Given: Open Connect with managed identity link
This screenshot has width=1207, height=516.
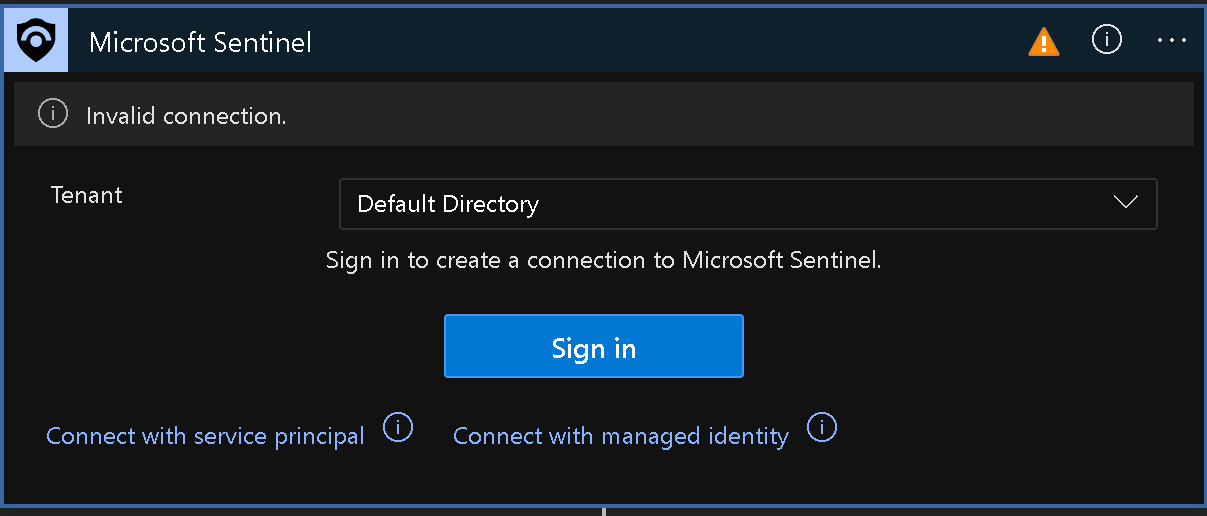Looking at the screenshot, I should click(x=621, y=436).
